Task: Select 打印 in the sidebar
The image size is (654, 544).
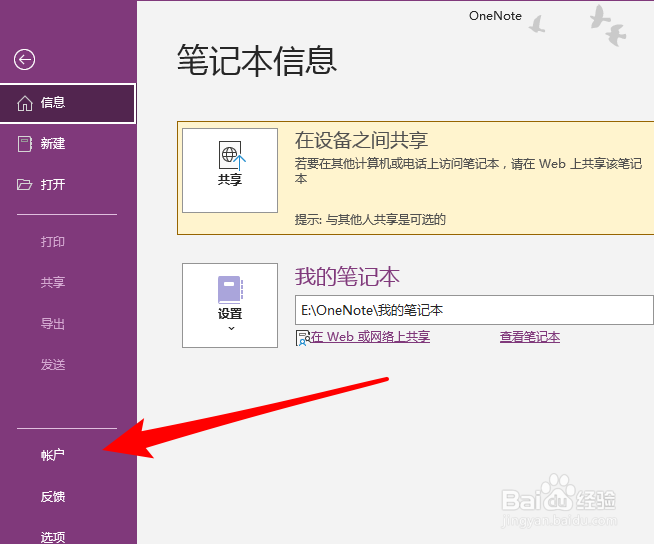Action: click(x=53, y=242)
